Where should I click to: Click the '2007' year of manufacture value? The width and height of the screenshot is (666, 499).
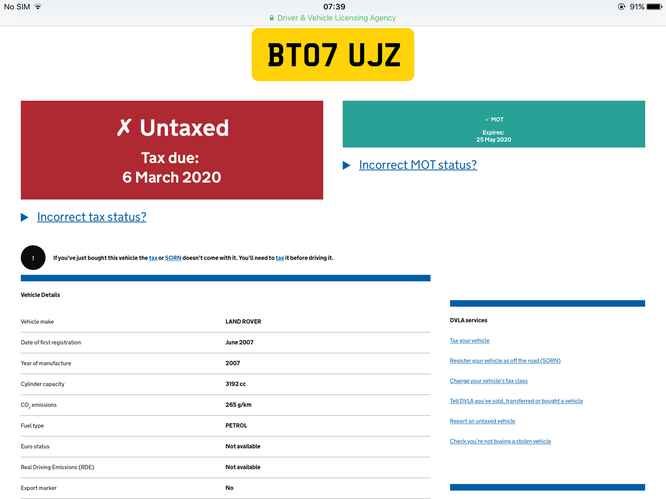tap(233, 363)
